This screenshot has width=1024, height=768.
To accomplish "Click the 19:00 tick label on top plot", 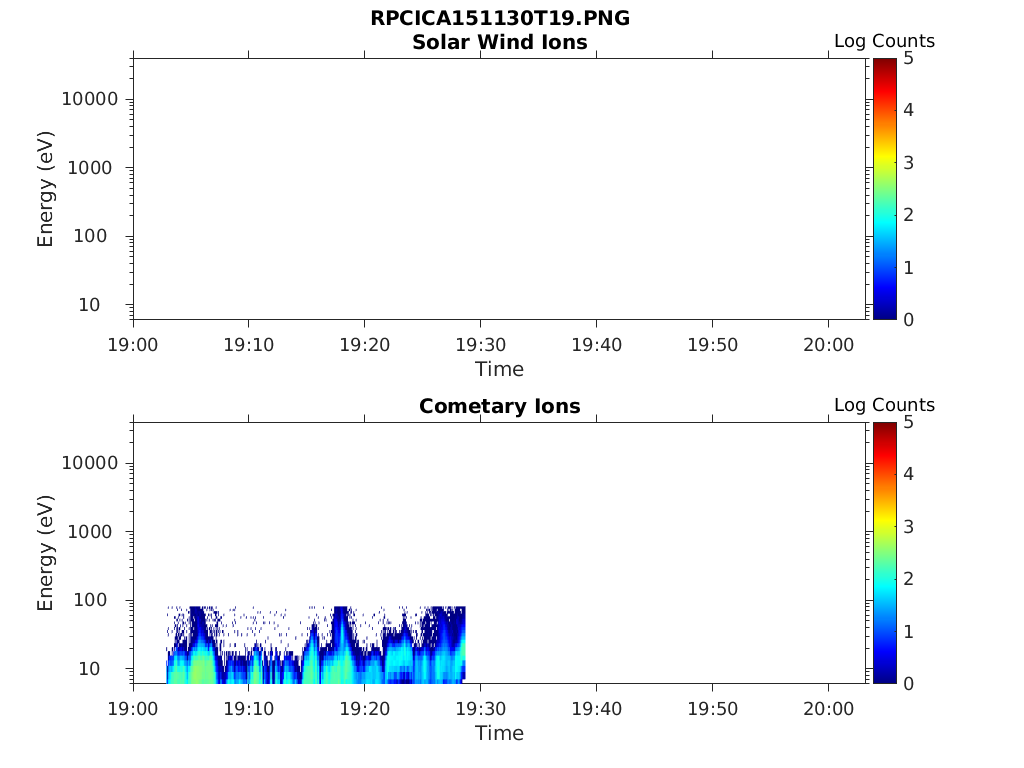I will pyautogui.click(x=133, y=345).
